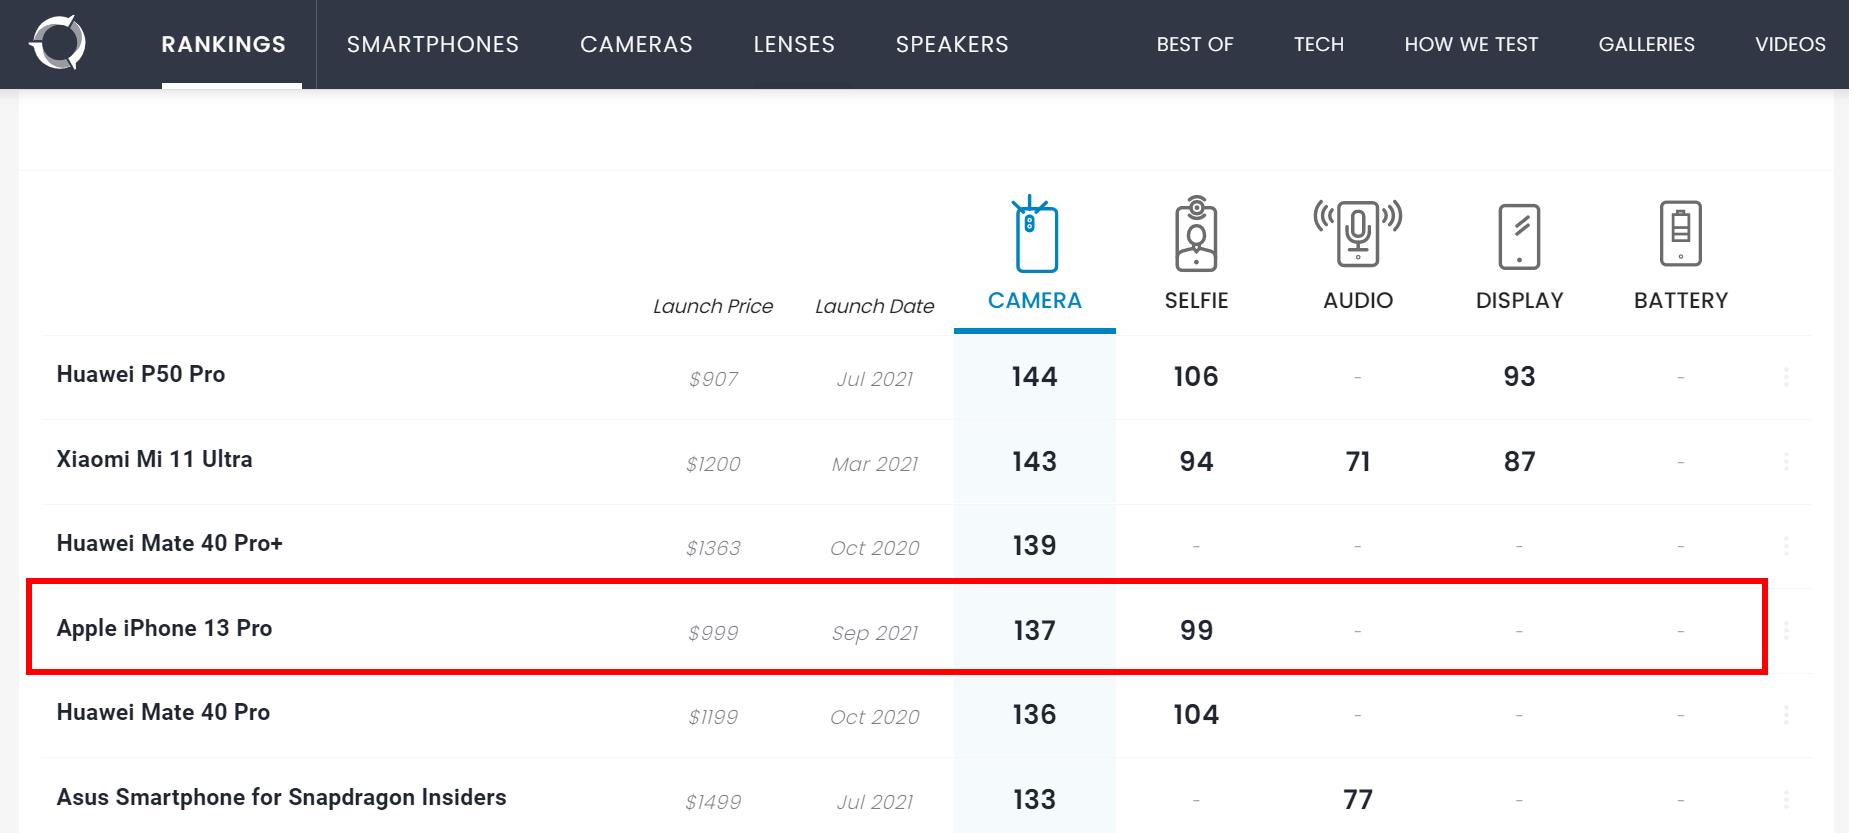Go to the Lenses navigation item
Screen dimensions: 1849x833
click(794, 44)
